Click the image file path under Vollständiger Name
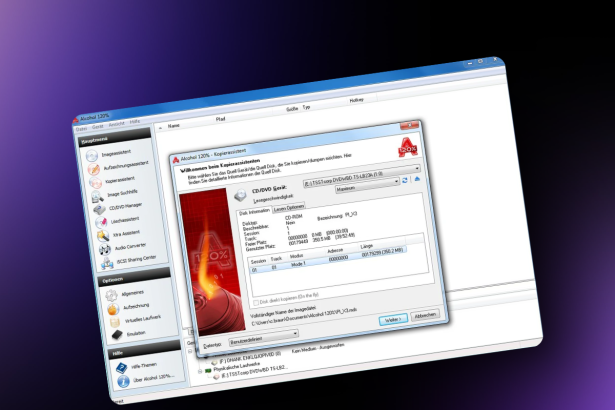 point(304,317)
